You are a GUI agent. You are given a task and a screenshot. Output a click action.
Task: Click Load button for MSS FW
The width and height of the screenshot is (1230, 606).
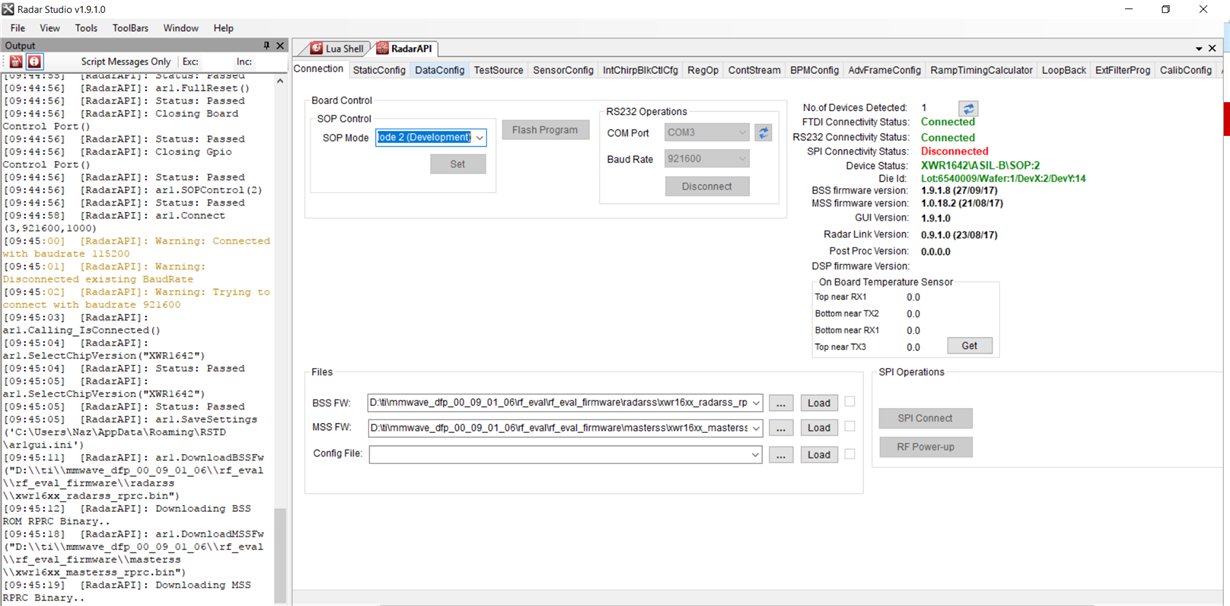(819, 428)
